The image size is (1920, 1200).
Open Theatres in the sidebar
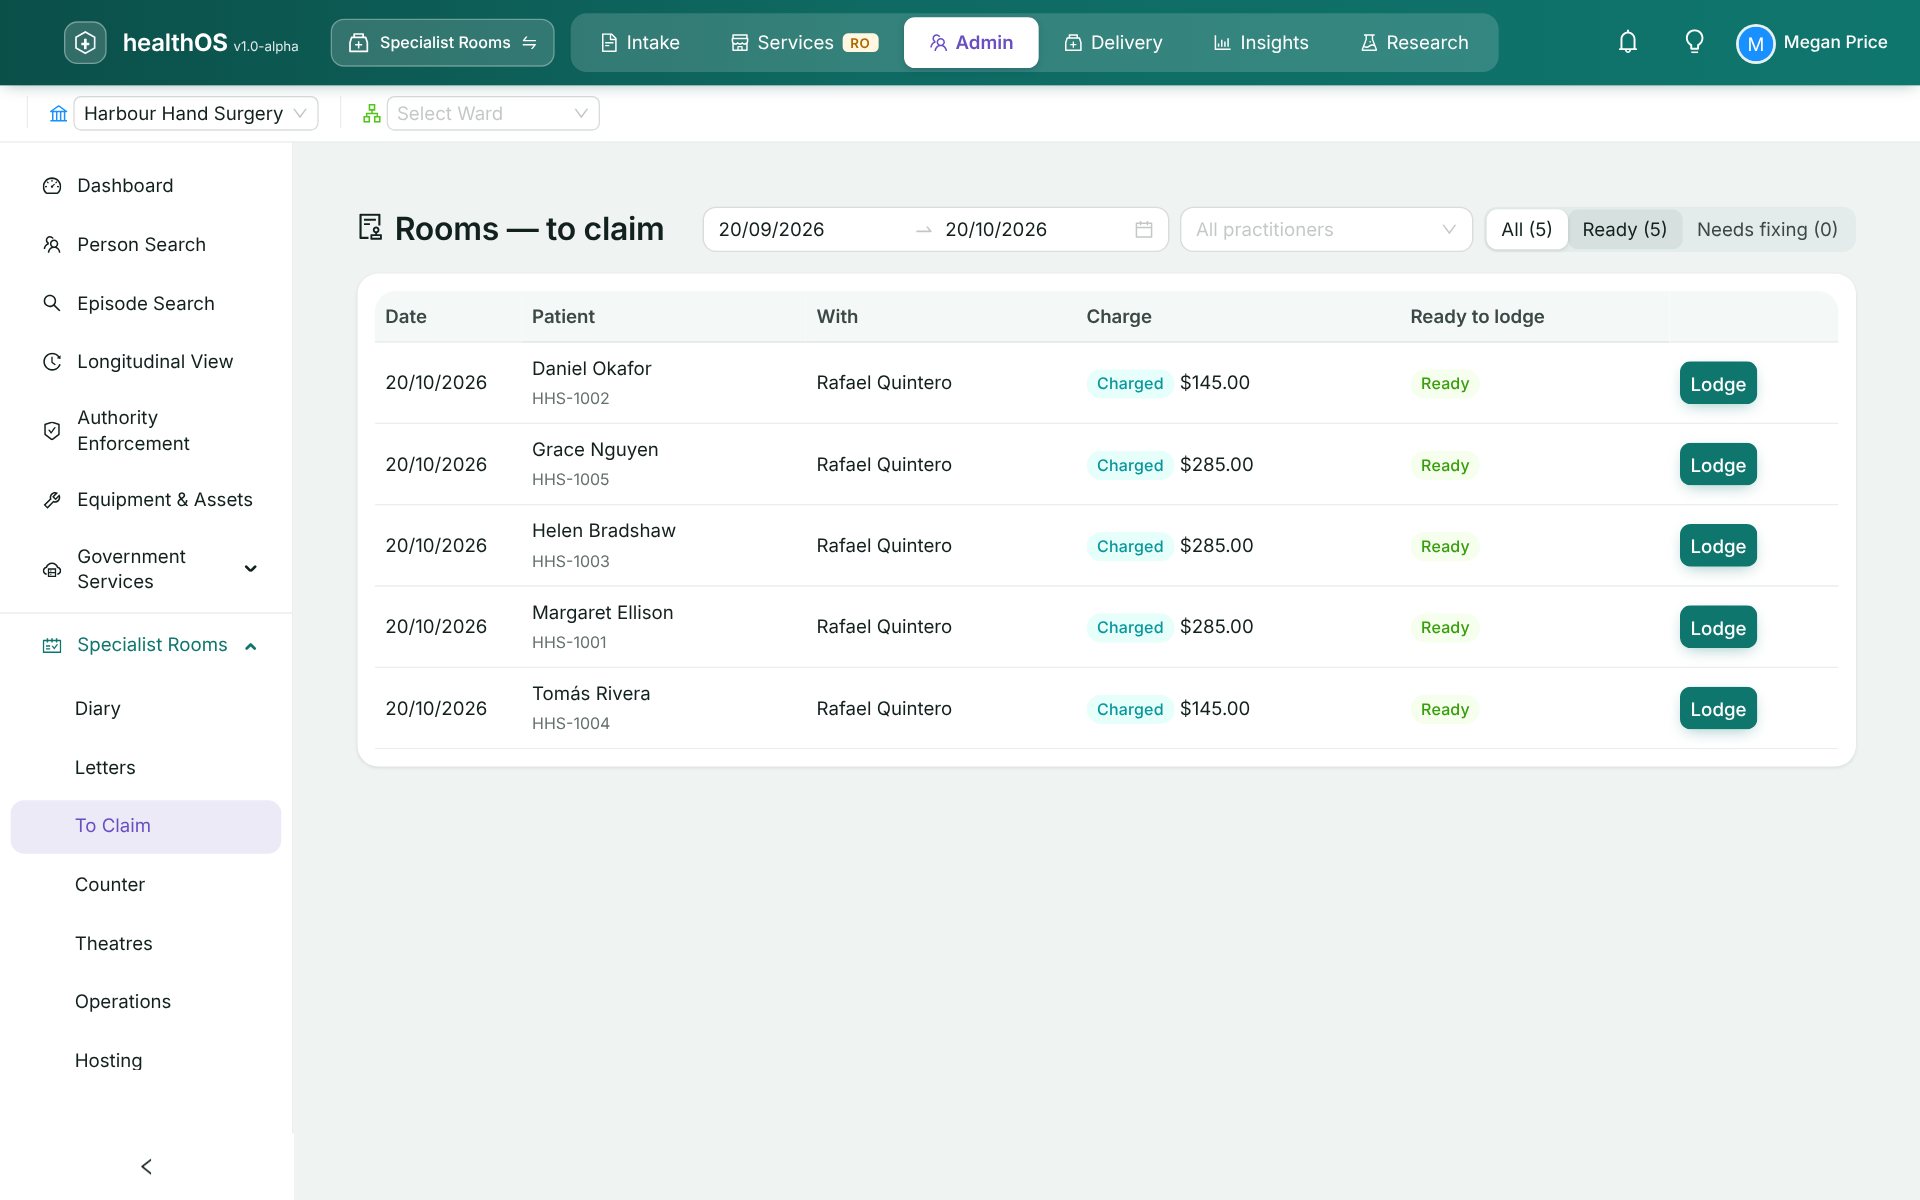(146, 944)
